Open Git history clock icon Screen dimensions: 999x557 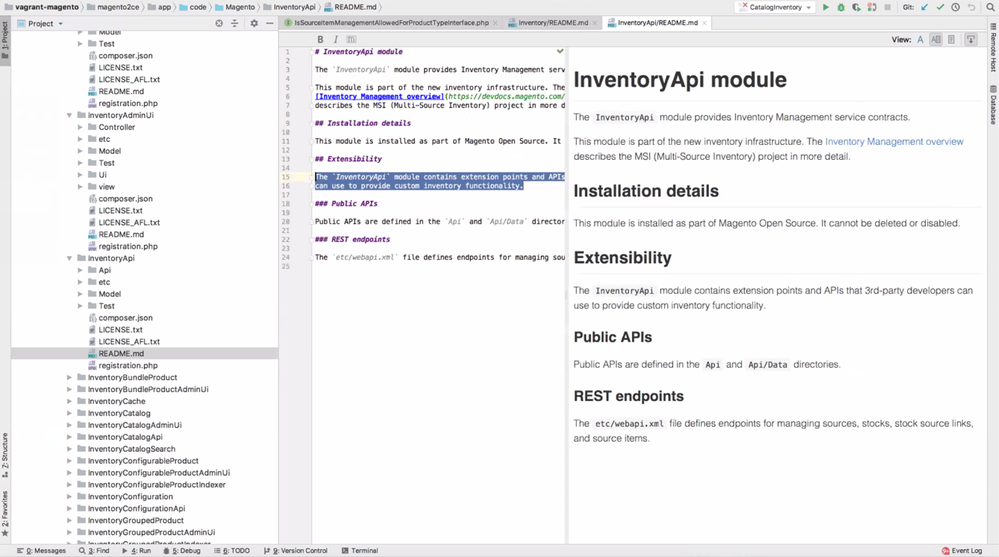coord(955,7)
